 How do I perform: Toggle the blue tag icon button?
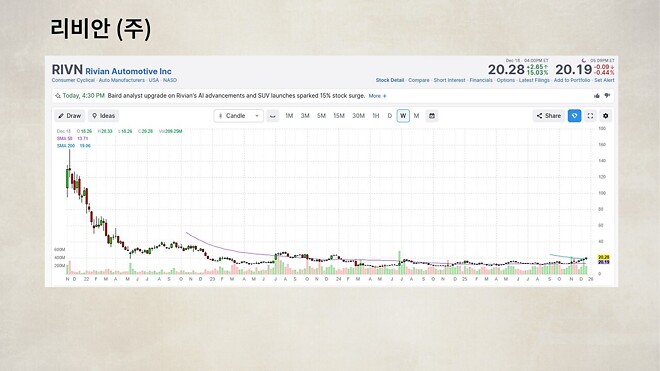click(x=575, y=116)
